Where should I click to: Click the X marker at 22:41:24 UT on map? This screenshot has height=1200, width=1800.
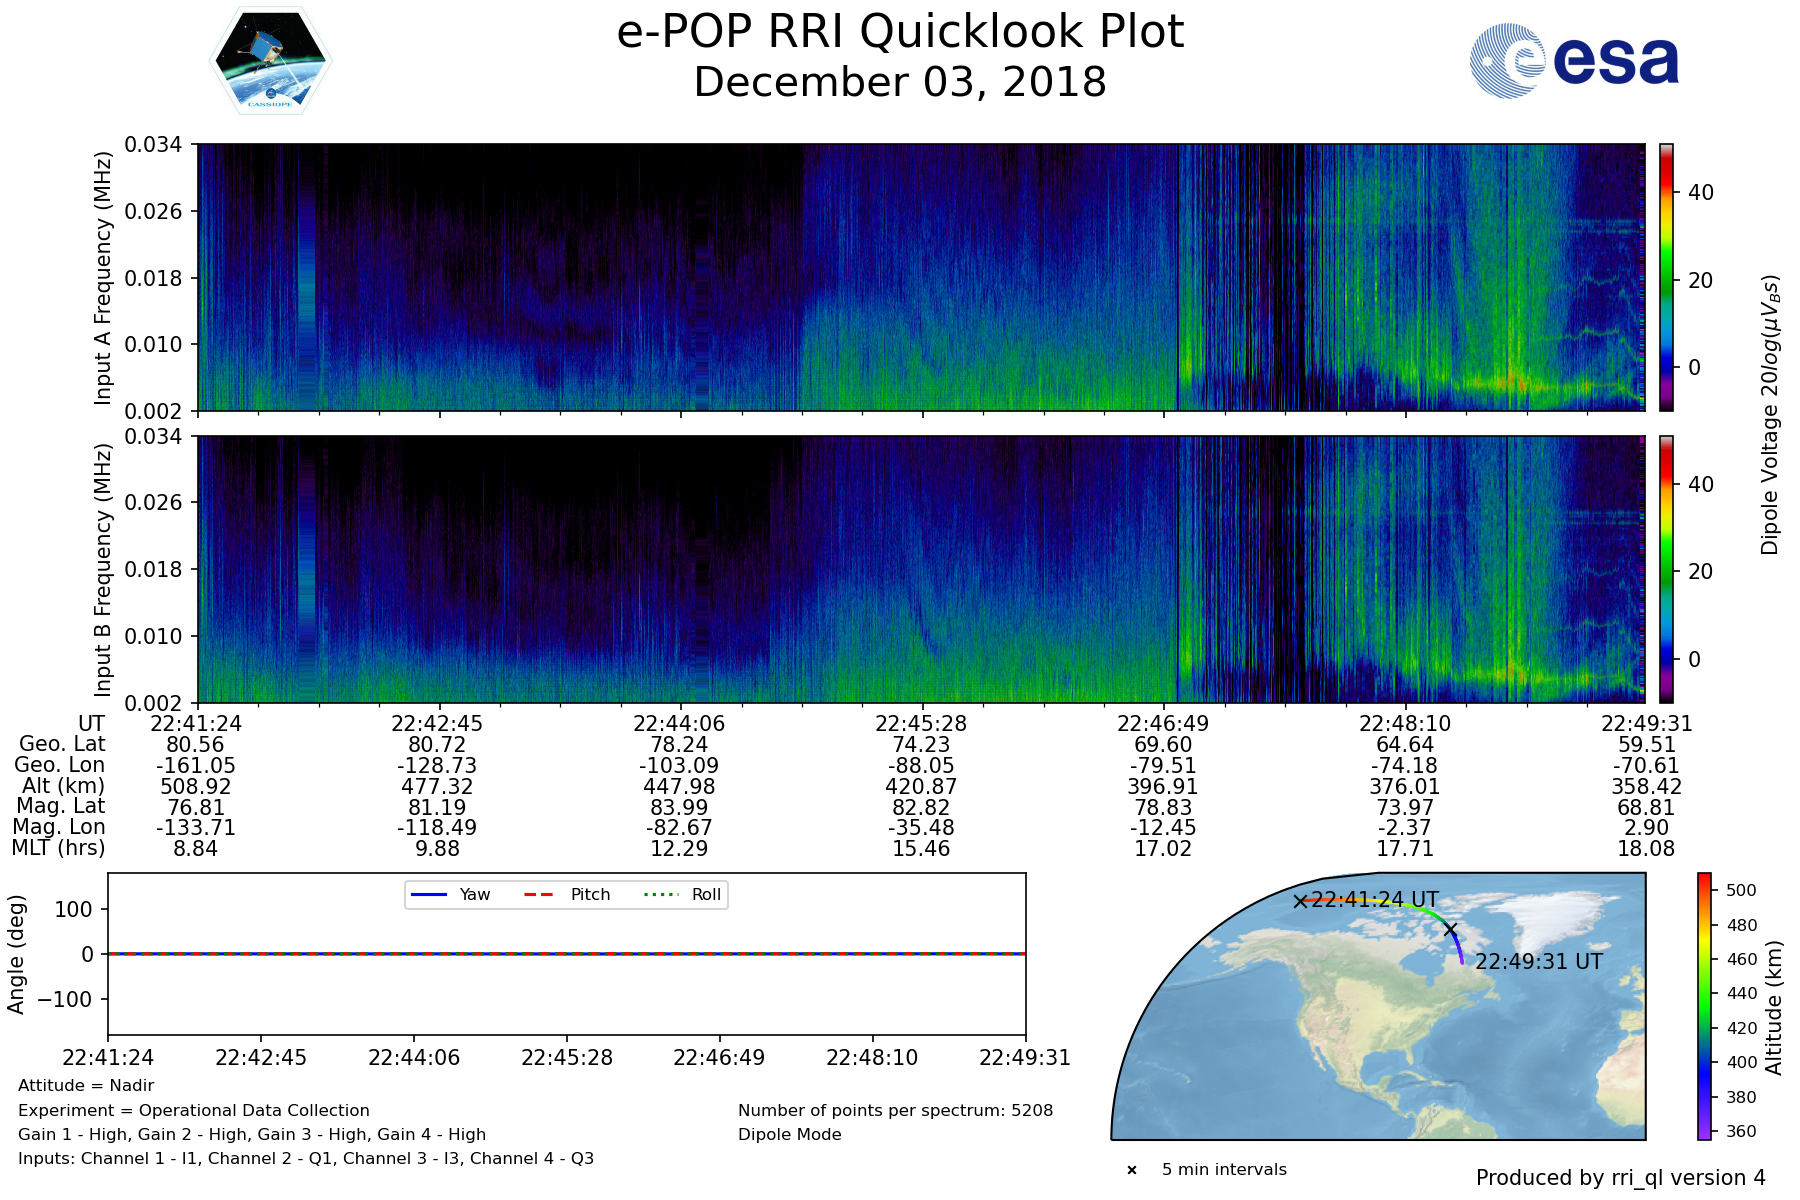(1300, 901)
